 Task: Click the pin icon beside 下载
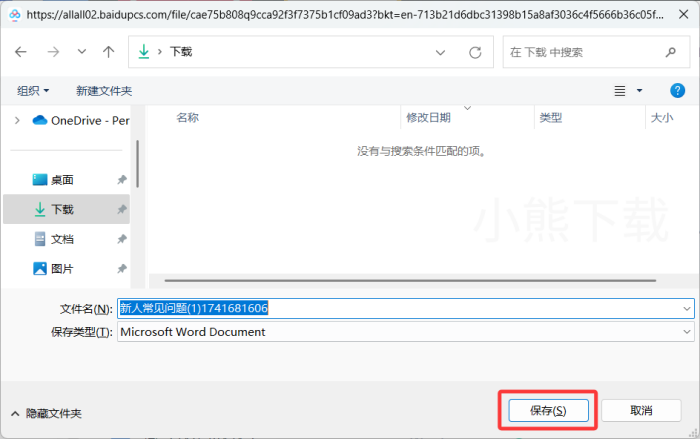pyautogui.click(x=122, y=209)
